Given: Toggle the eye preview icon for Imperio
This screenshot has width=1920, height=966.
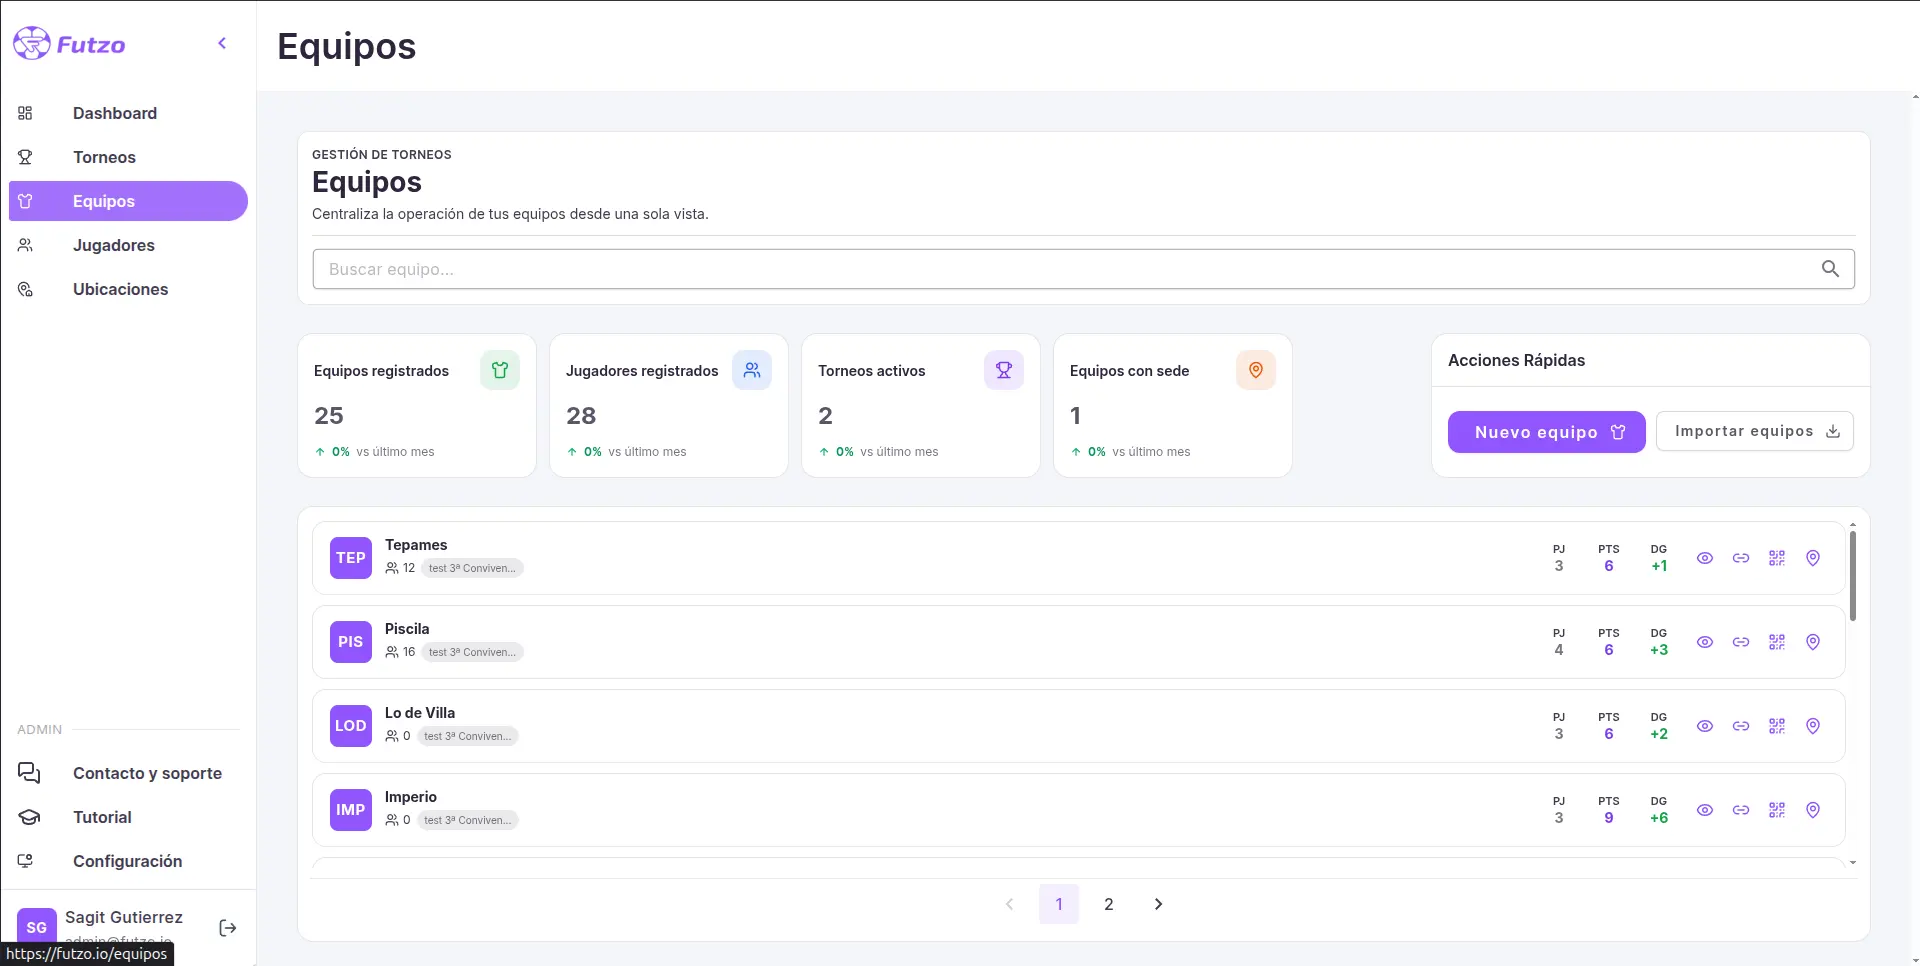Looking at the screenshot, I should tap(1705, 810).
